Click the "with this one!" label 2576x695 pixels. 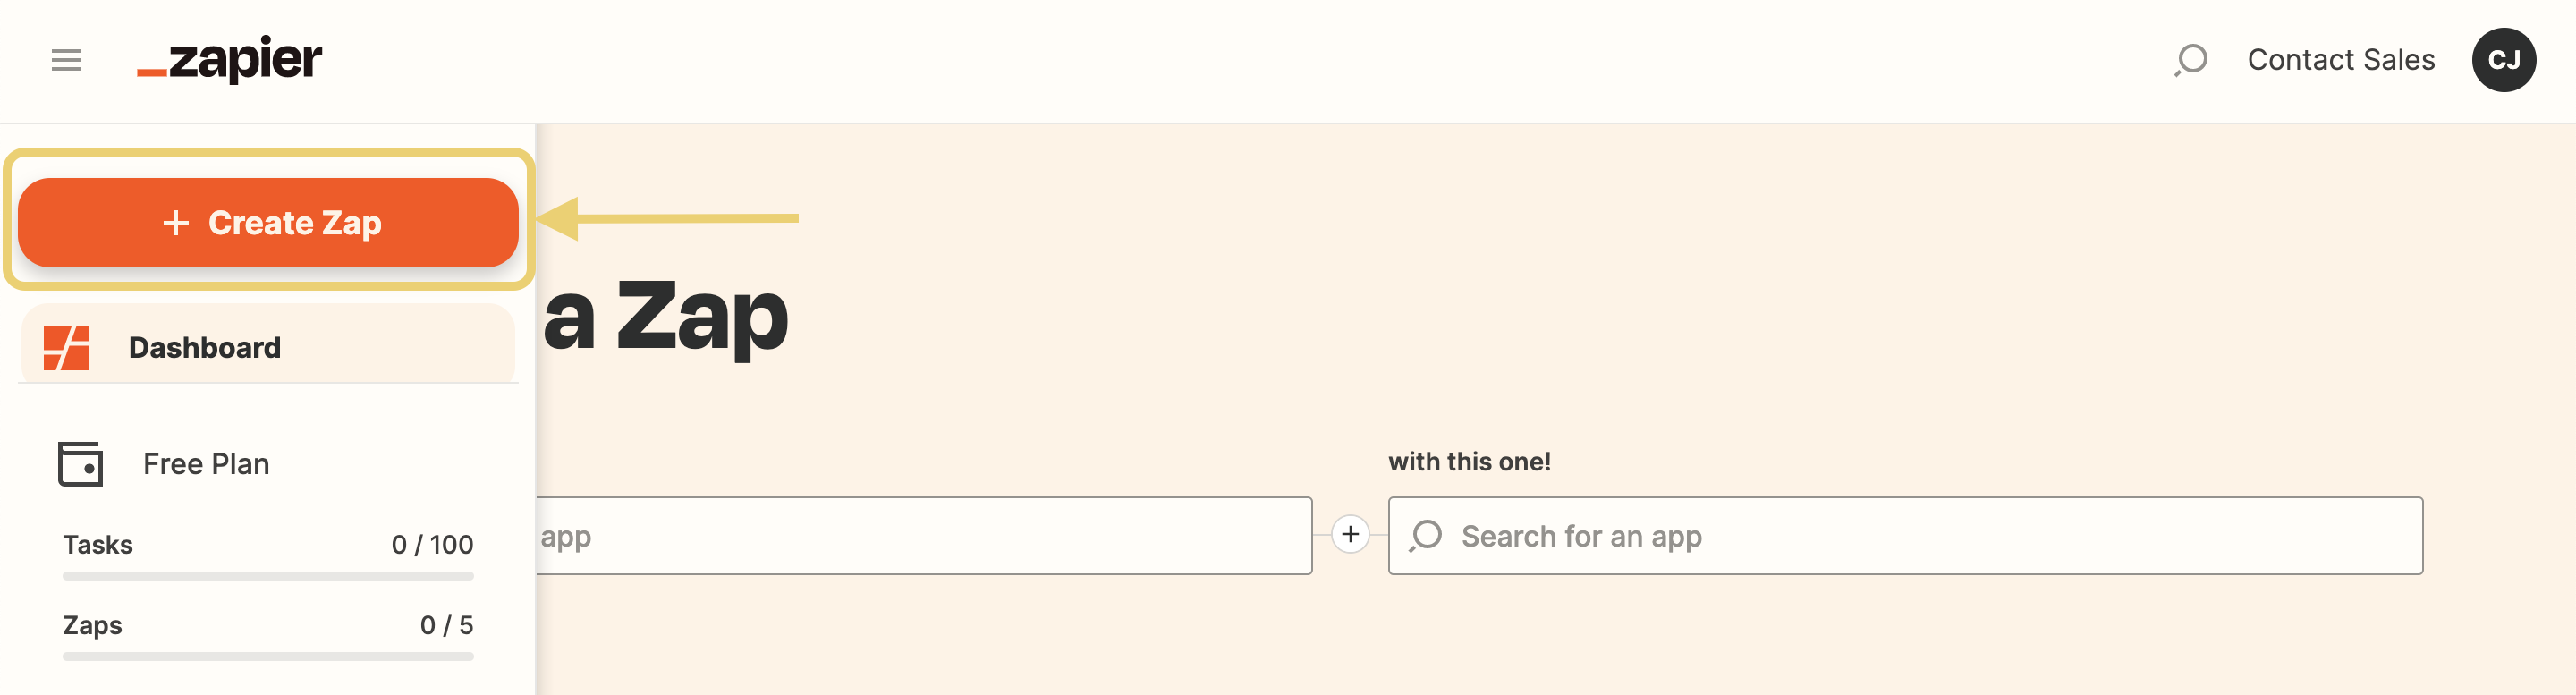[1469, 462]
